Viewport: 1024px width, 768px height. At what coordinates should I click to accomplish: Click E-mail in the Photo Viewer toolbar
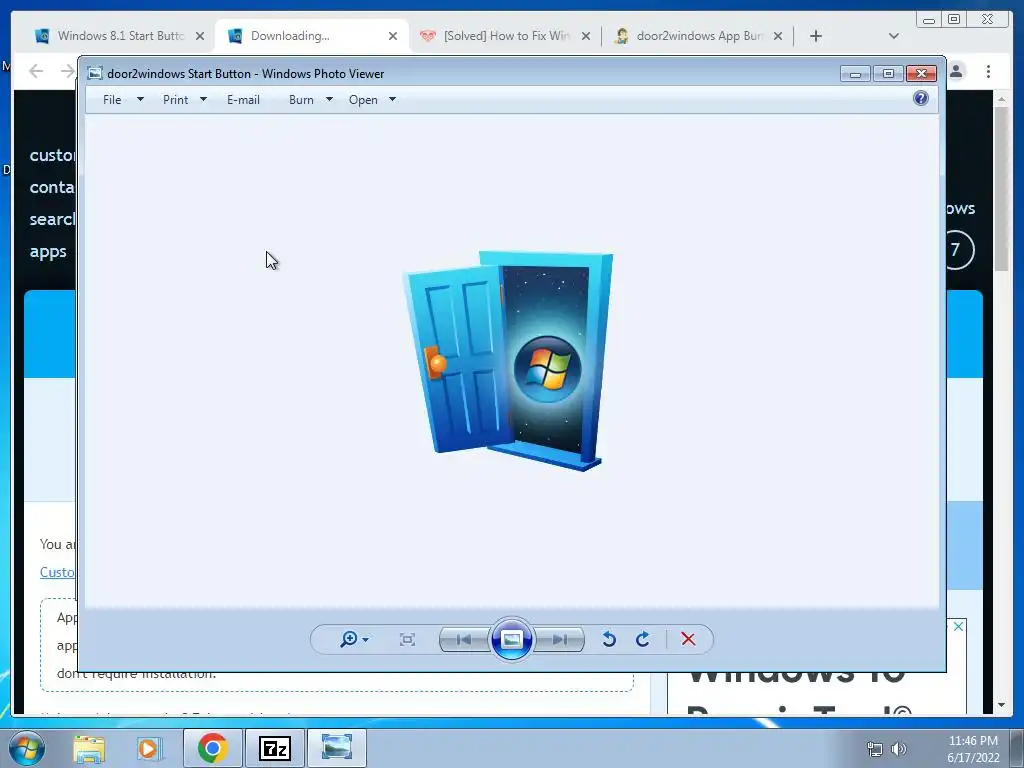[243, 100]
